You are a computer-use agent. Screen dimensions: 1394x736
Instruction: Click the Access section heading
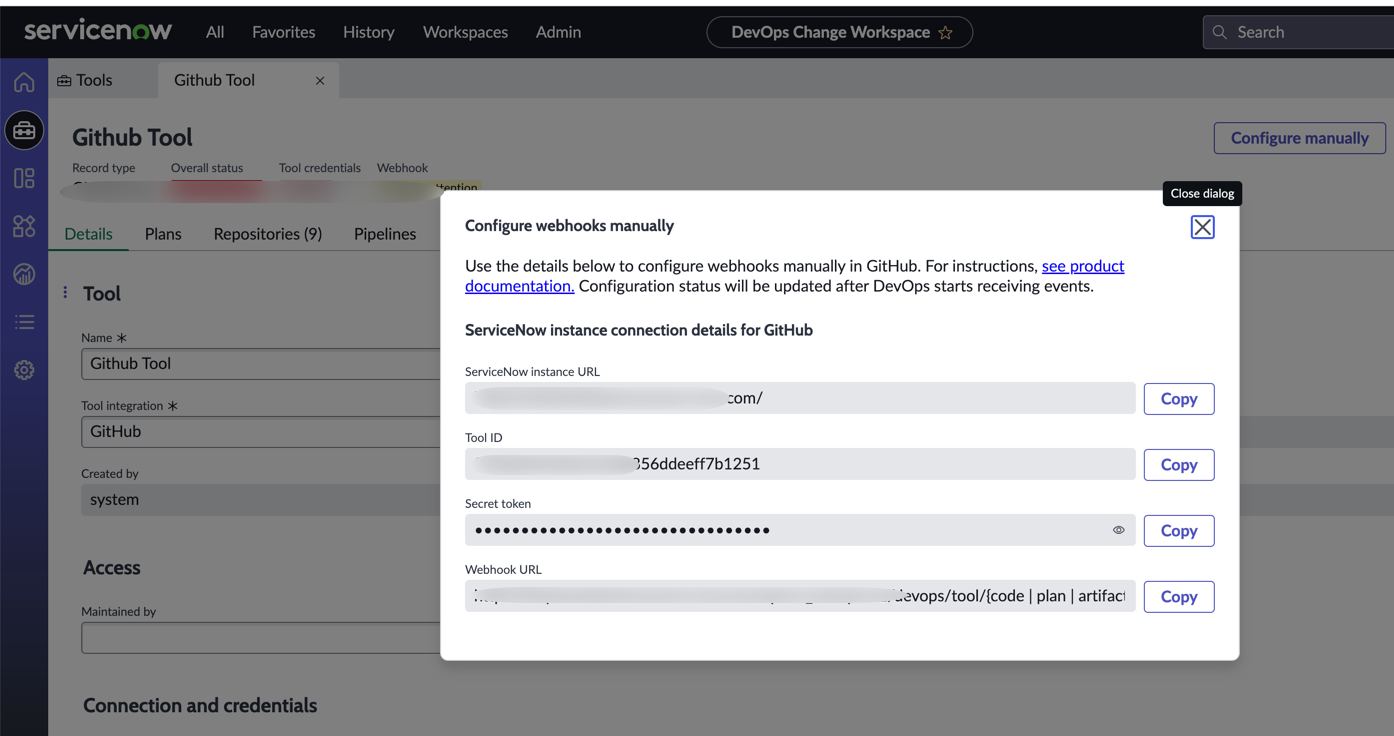(111, 568)
